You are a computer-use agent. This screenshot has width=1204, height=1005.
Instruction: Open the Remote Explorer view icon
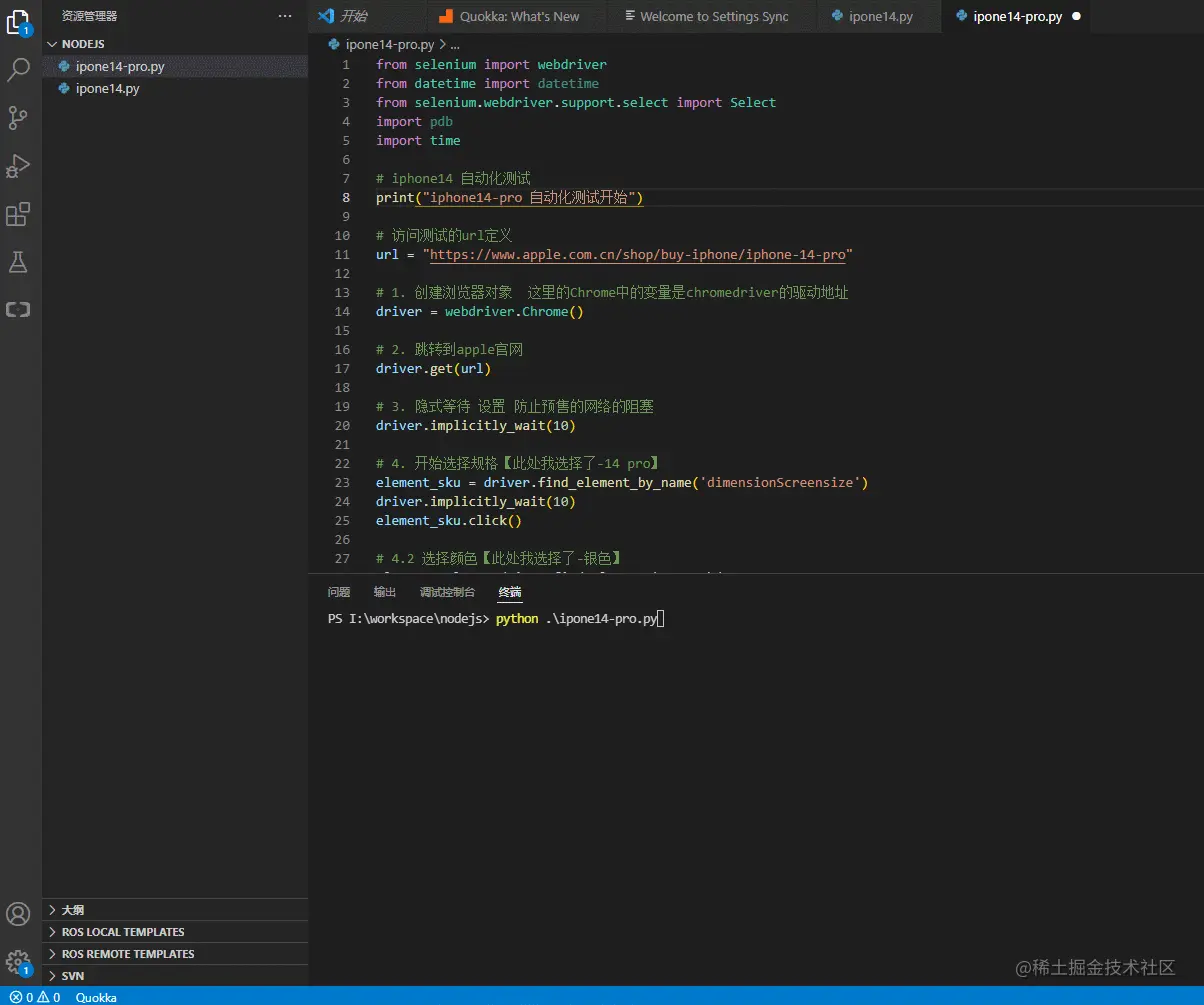point(19,310)
